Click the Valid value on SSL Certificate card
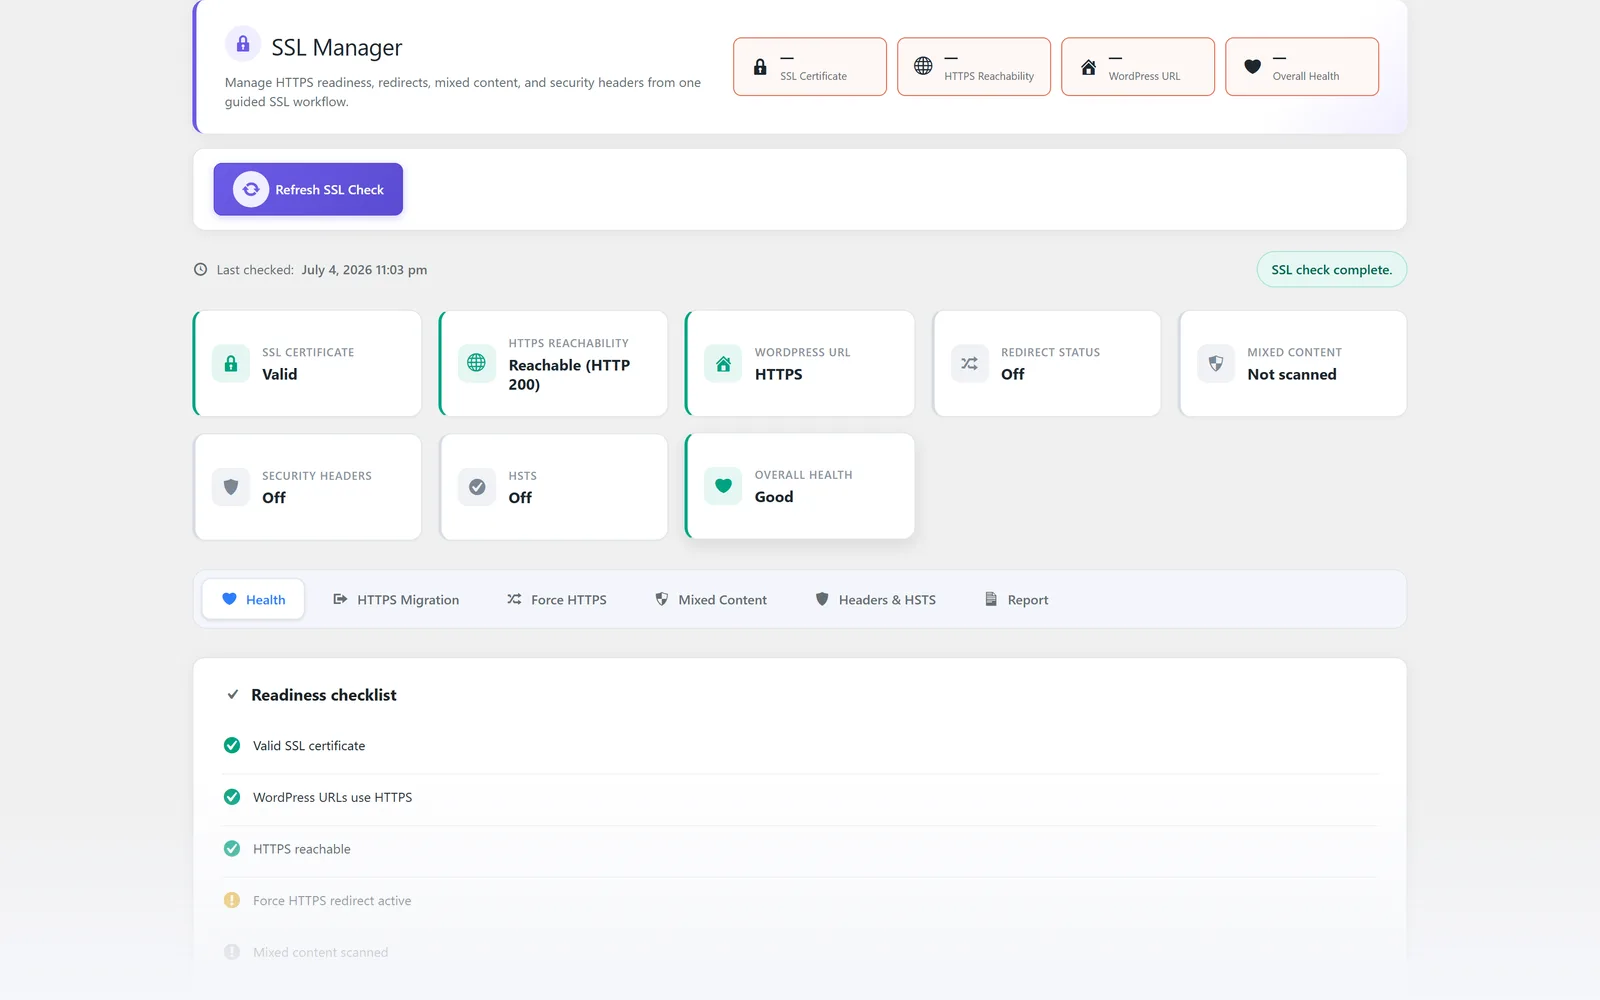Viewport: 1600px width, 1000px height. [280, 374]
